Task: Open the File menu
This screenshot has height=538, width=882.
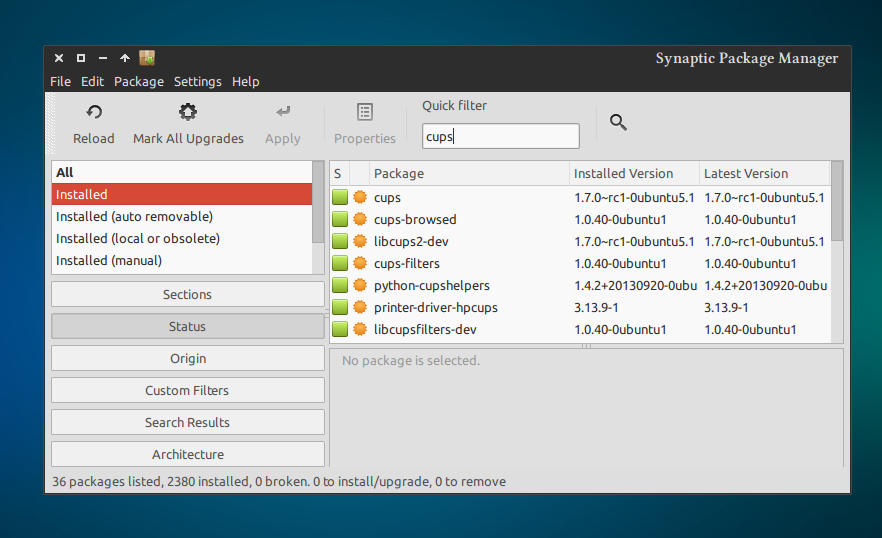Action: click(x=60, y=82)
